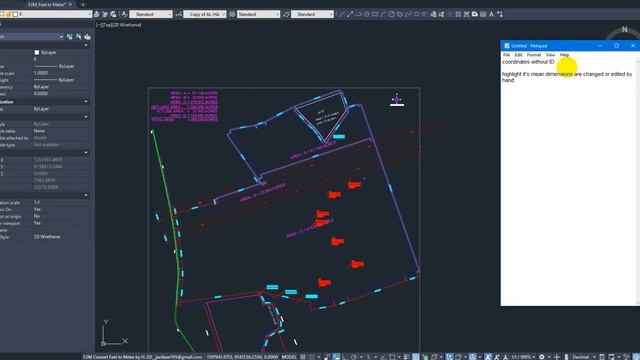Screen dimensions: 640x360
Task: Select the Table tool icon
Action: [x=483, y=14]
